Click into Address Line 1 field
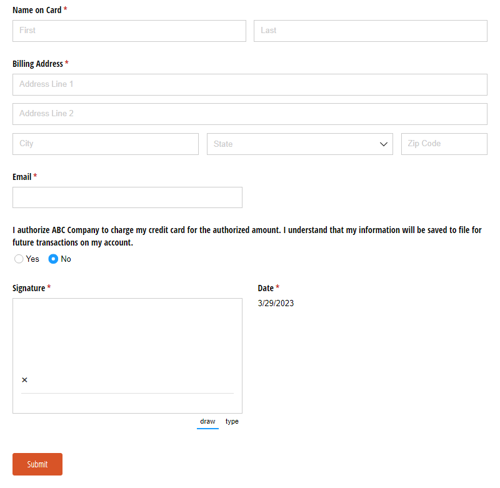Image resolution: width=500 pixels, height=488 pixels. click(250, 85)
